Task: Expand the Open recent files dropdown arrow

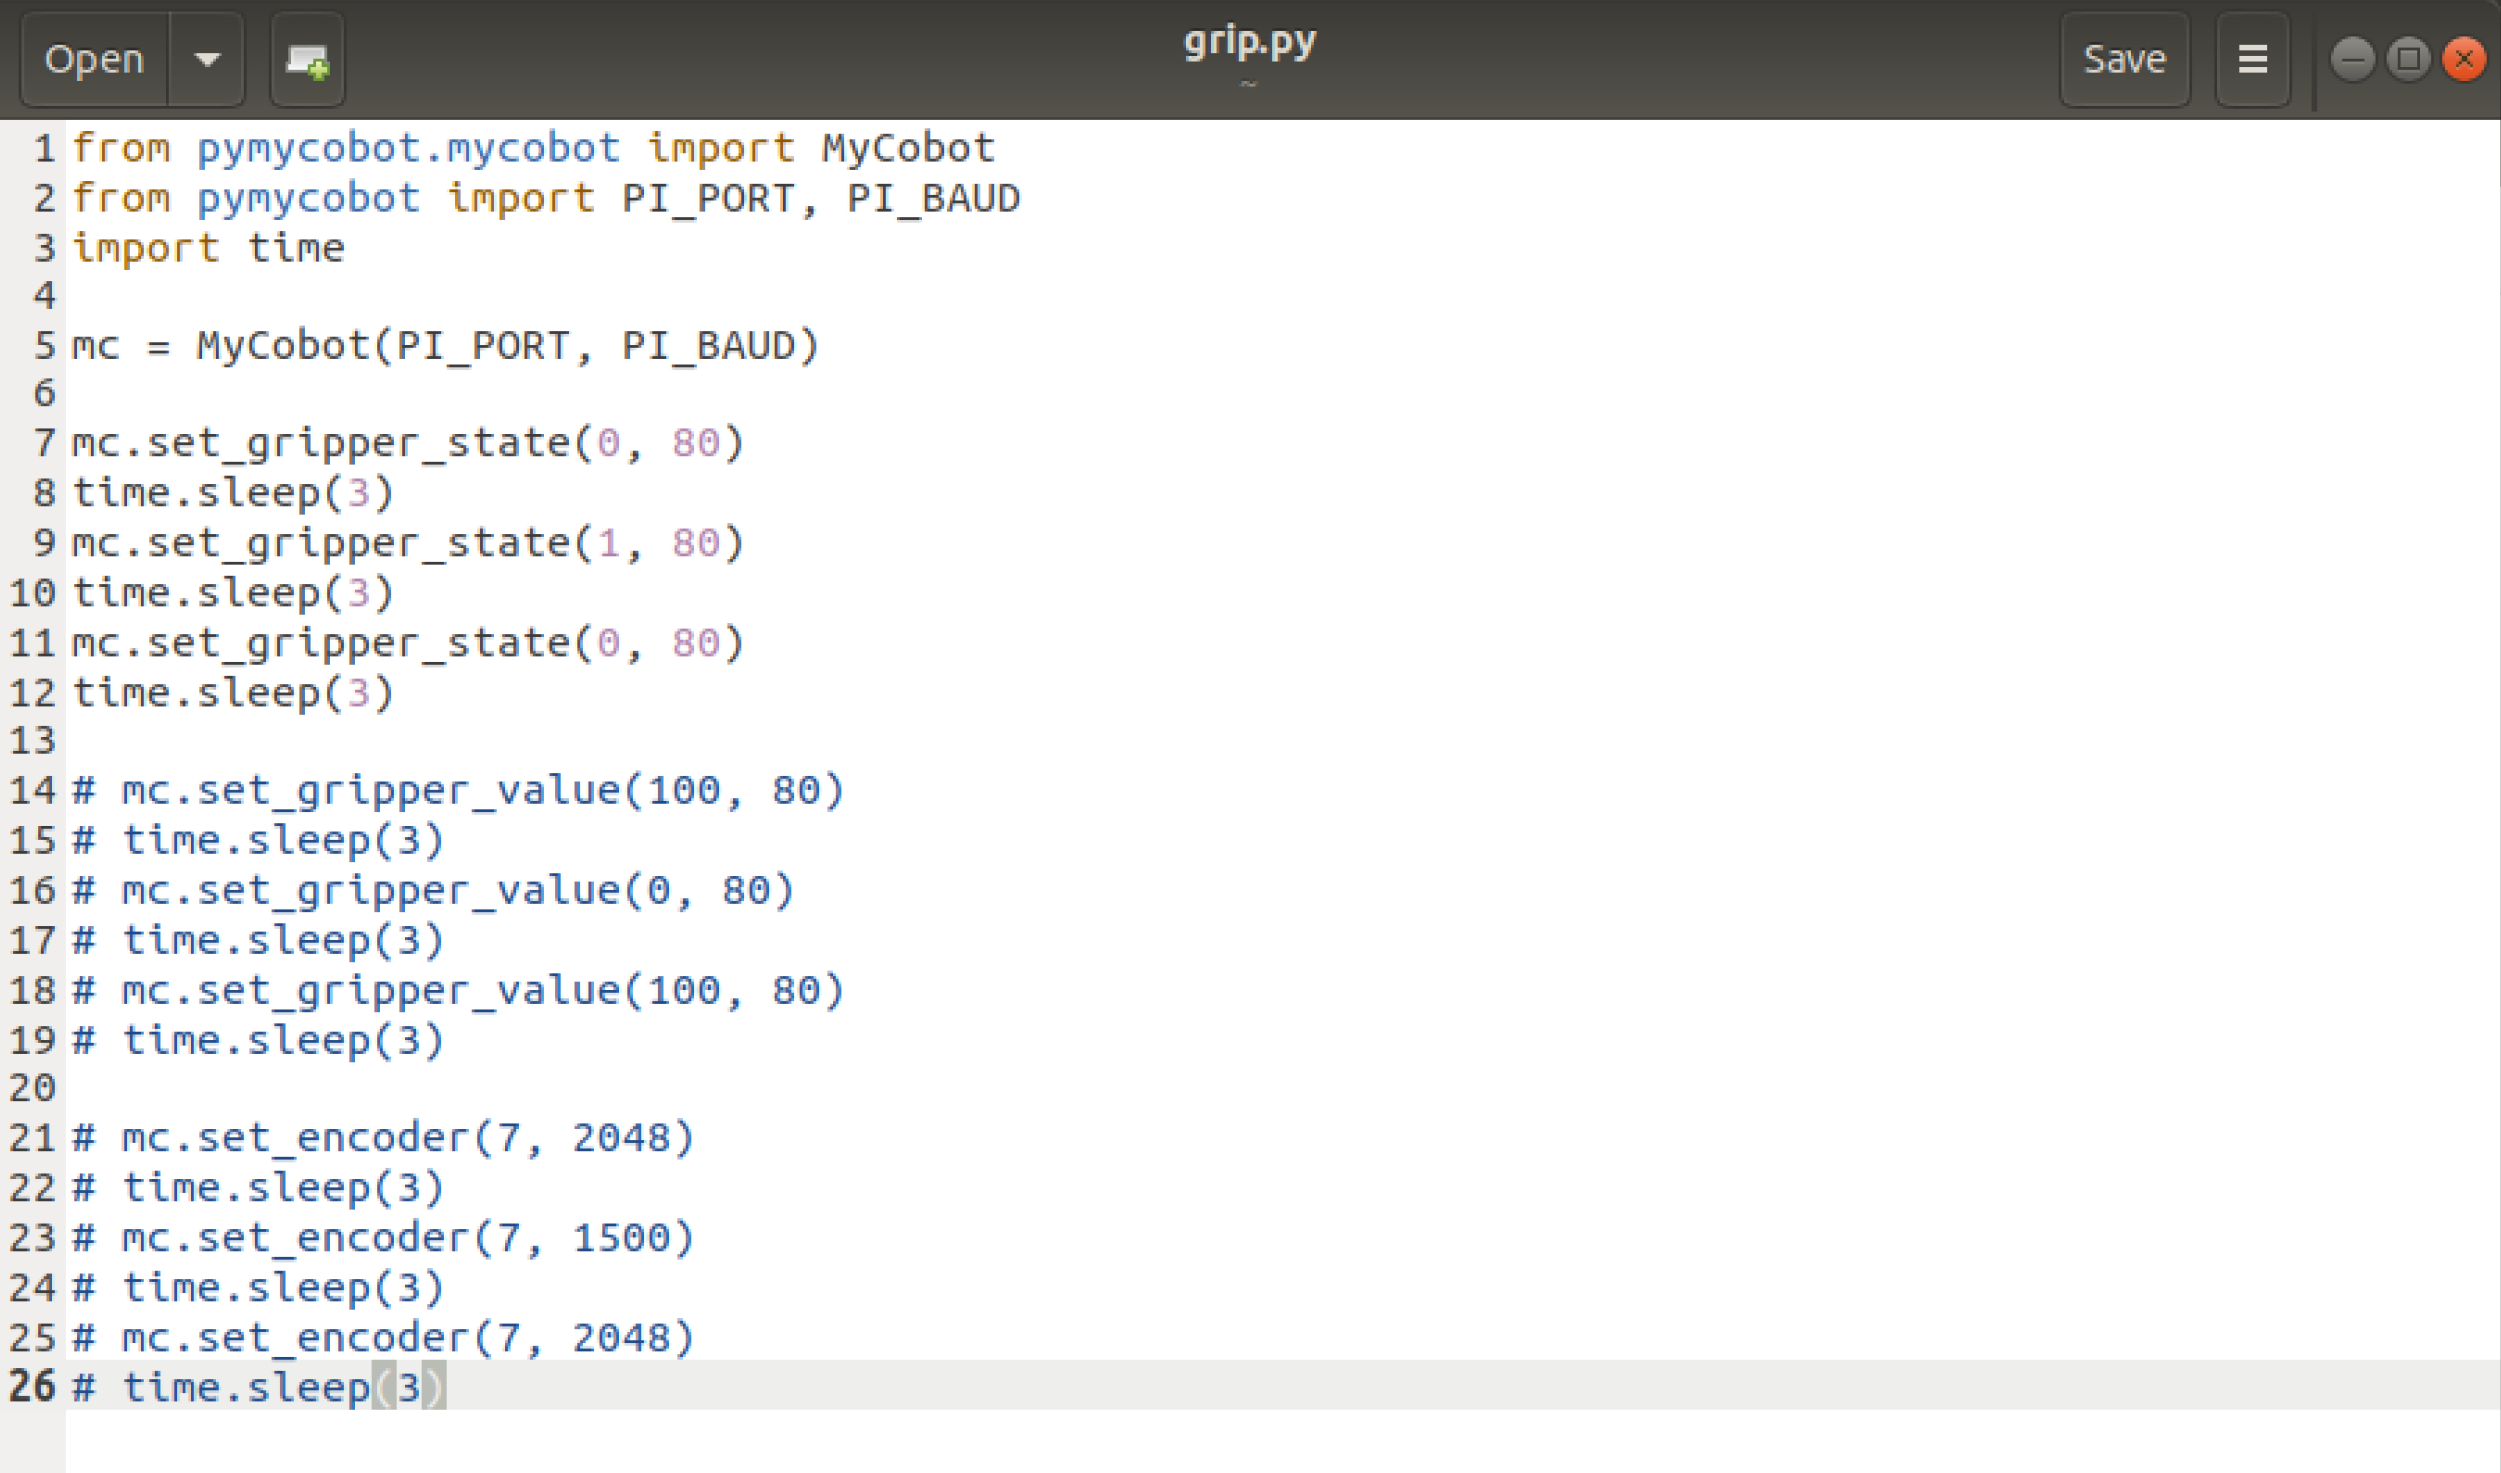Action: (x=207, y=60)
